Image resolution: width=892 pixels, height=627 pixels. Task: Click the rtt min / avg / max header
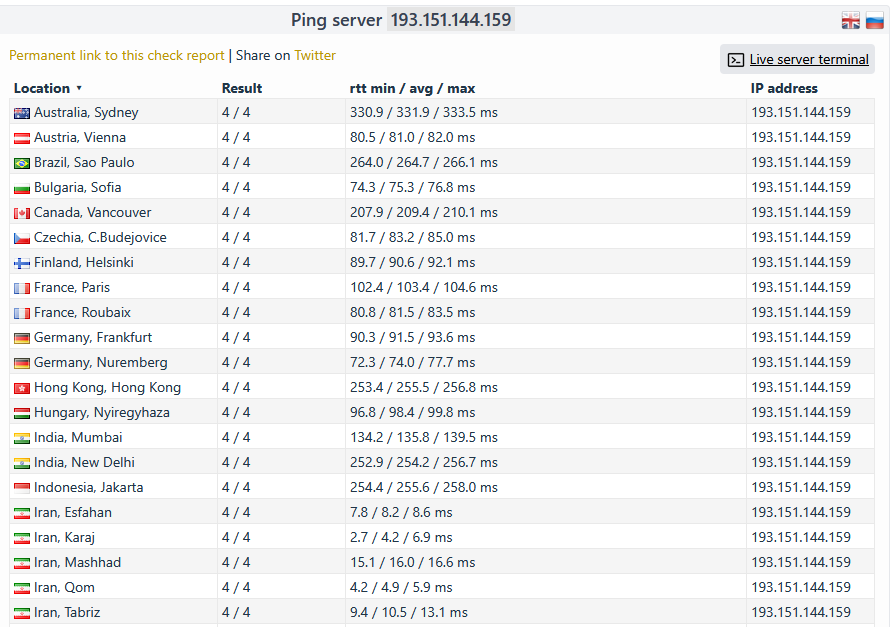pyautogui.click(x=412, y=88)
